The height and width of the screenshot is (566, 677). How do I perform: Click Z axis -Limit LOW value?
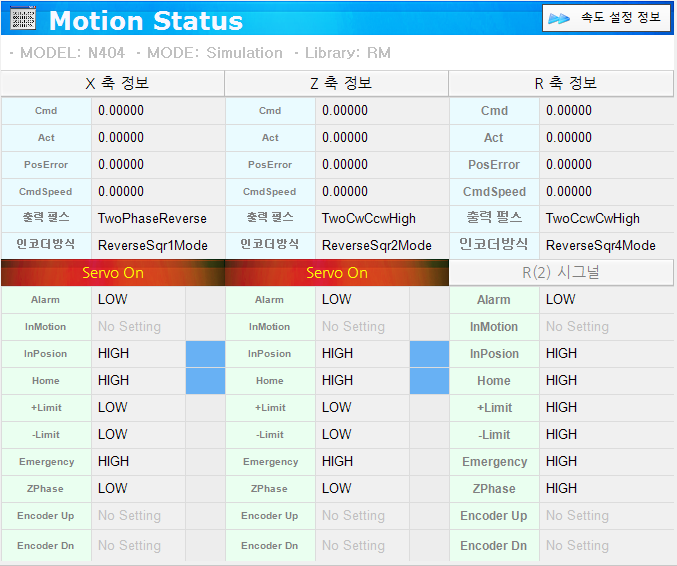click(337, 435)
